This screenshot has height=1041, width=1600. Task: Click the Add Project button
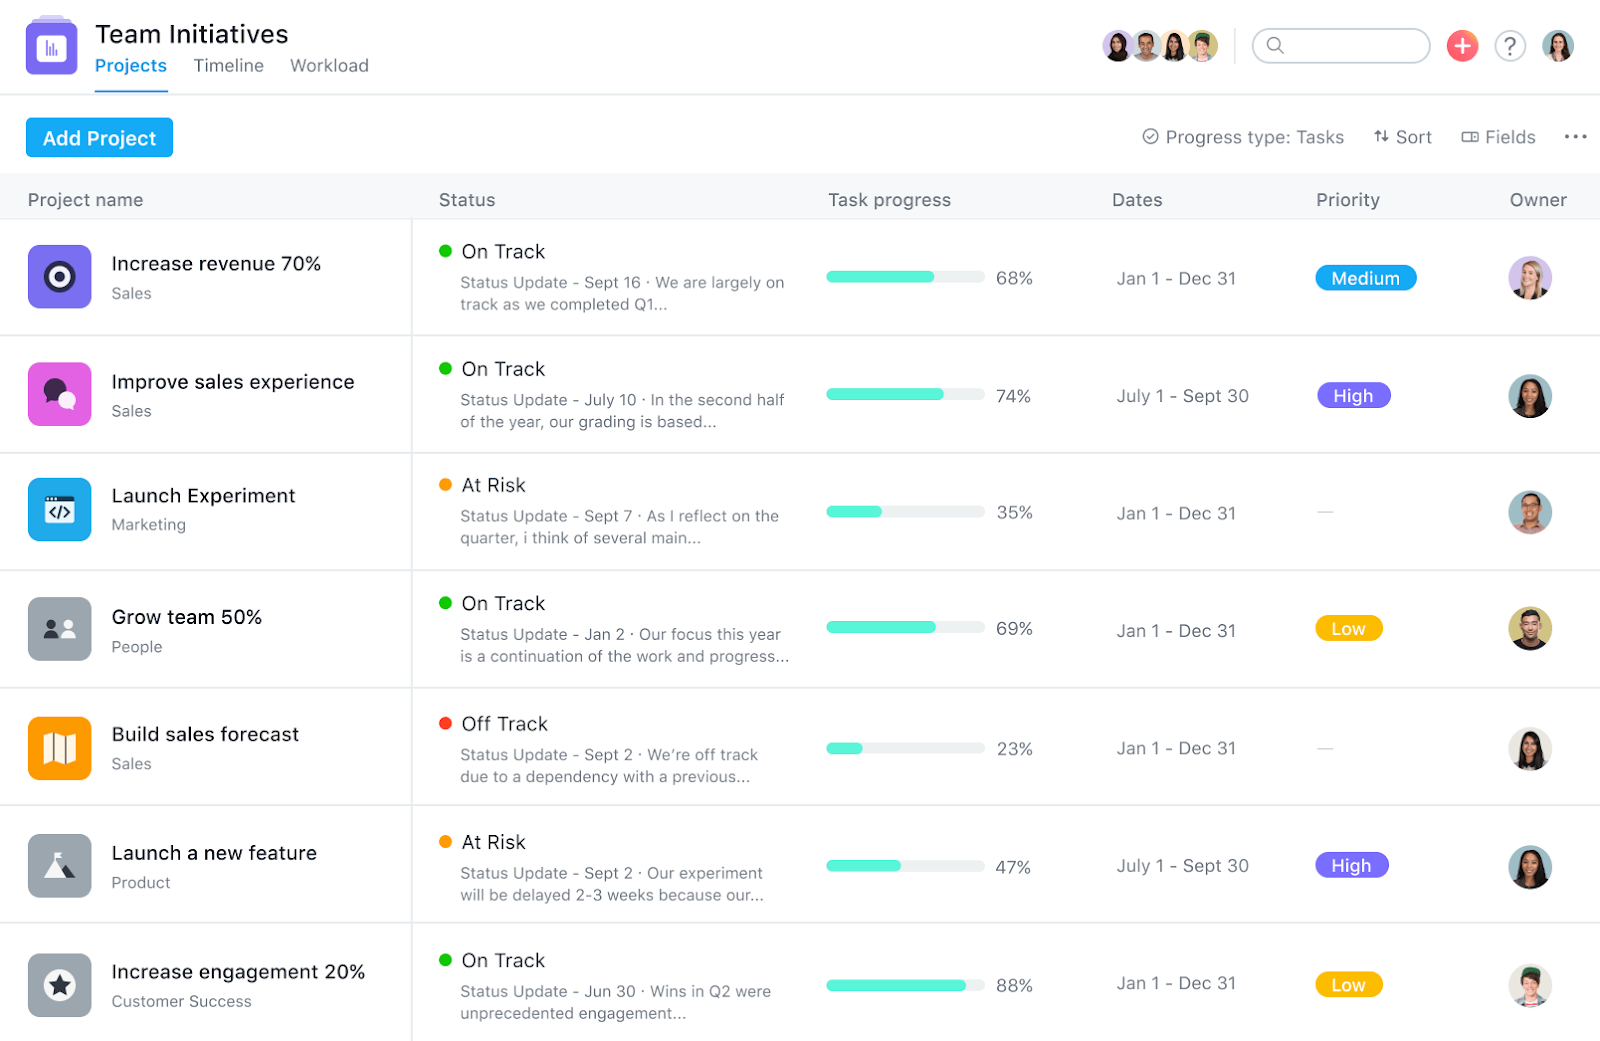pos(99,137)
